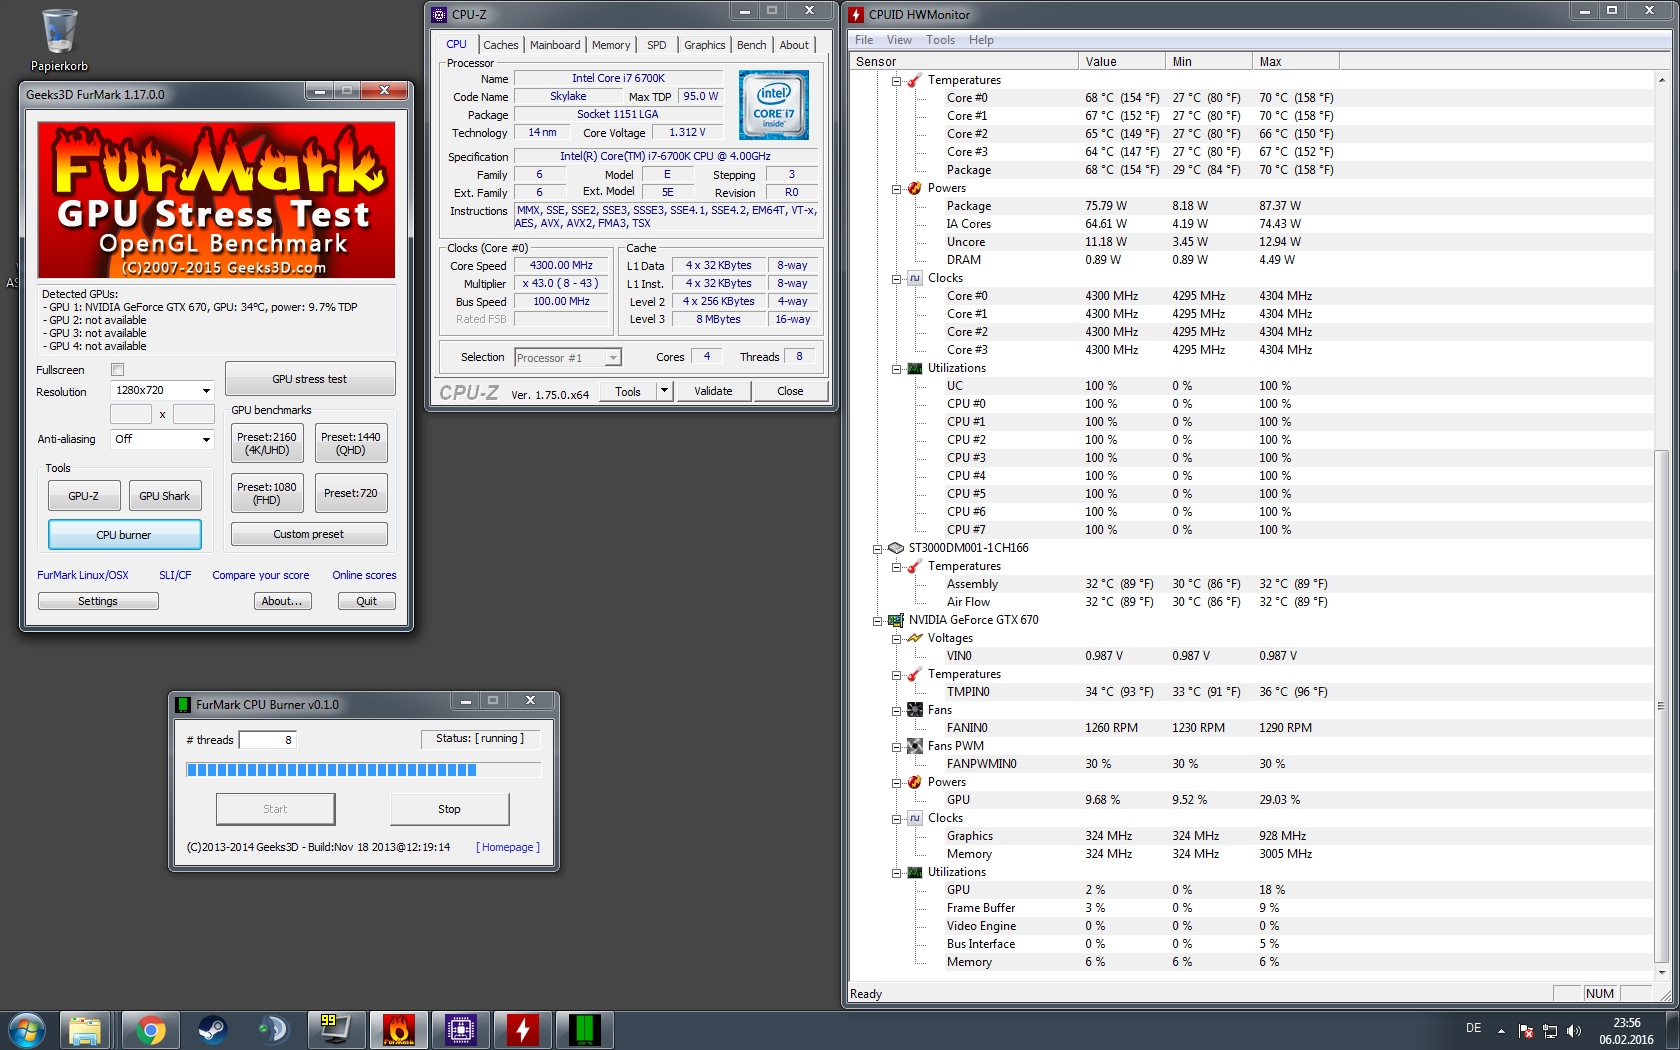Click the CPU Powers flame icon
Screen dimensions: 1680x1050
click(x=914, y=188)
